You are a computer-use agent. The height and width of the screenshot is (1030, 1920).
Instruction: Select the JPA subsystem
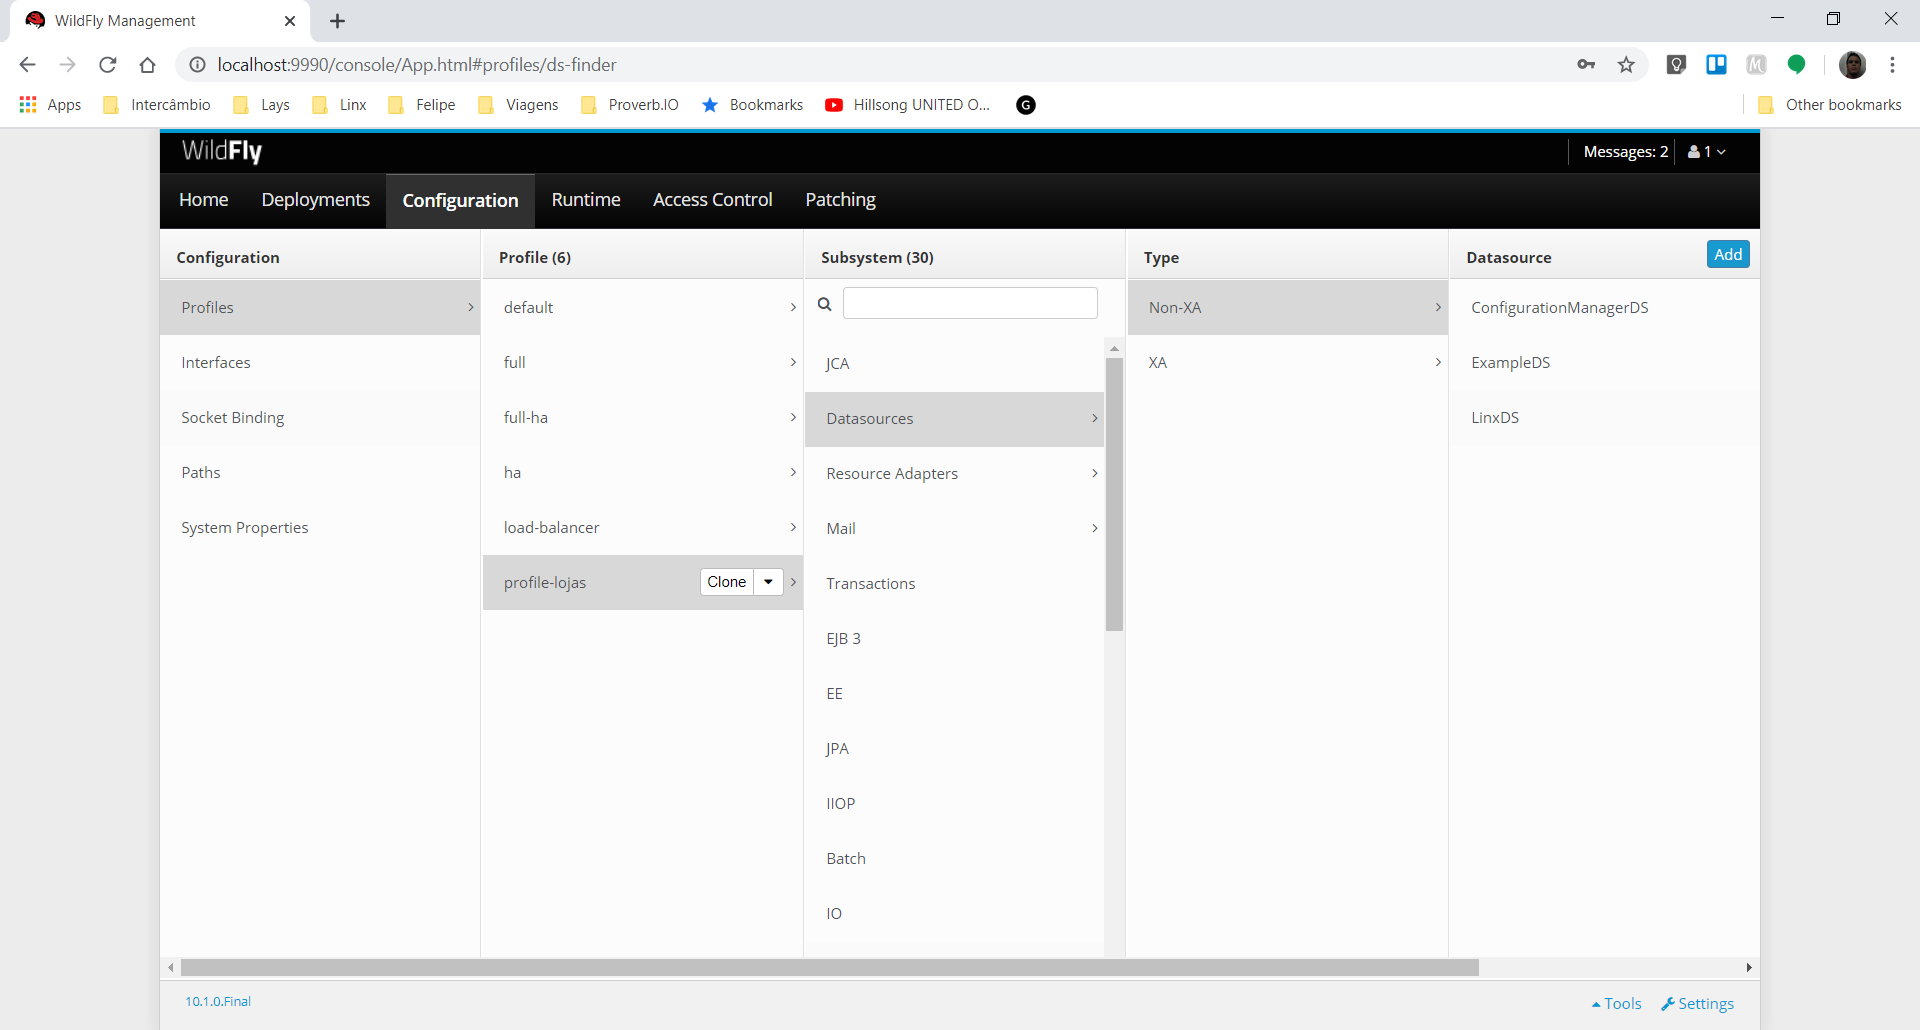click(x=954, y=748)
